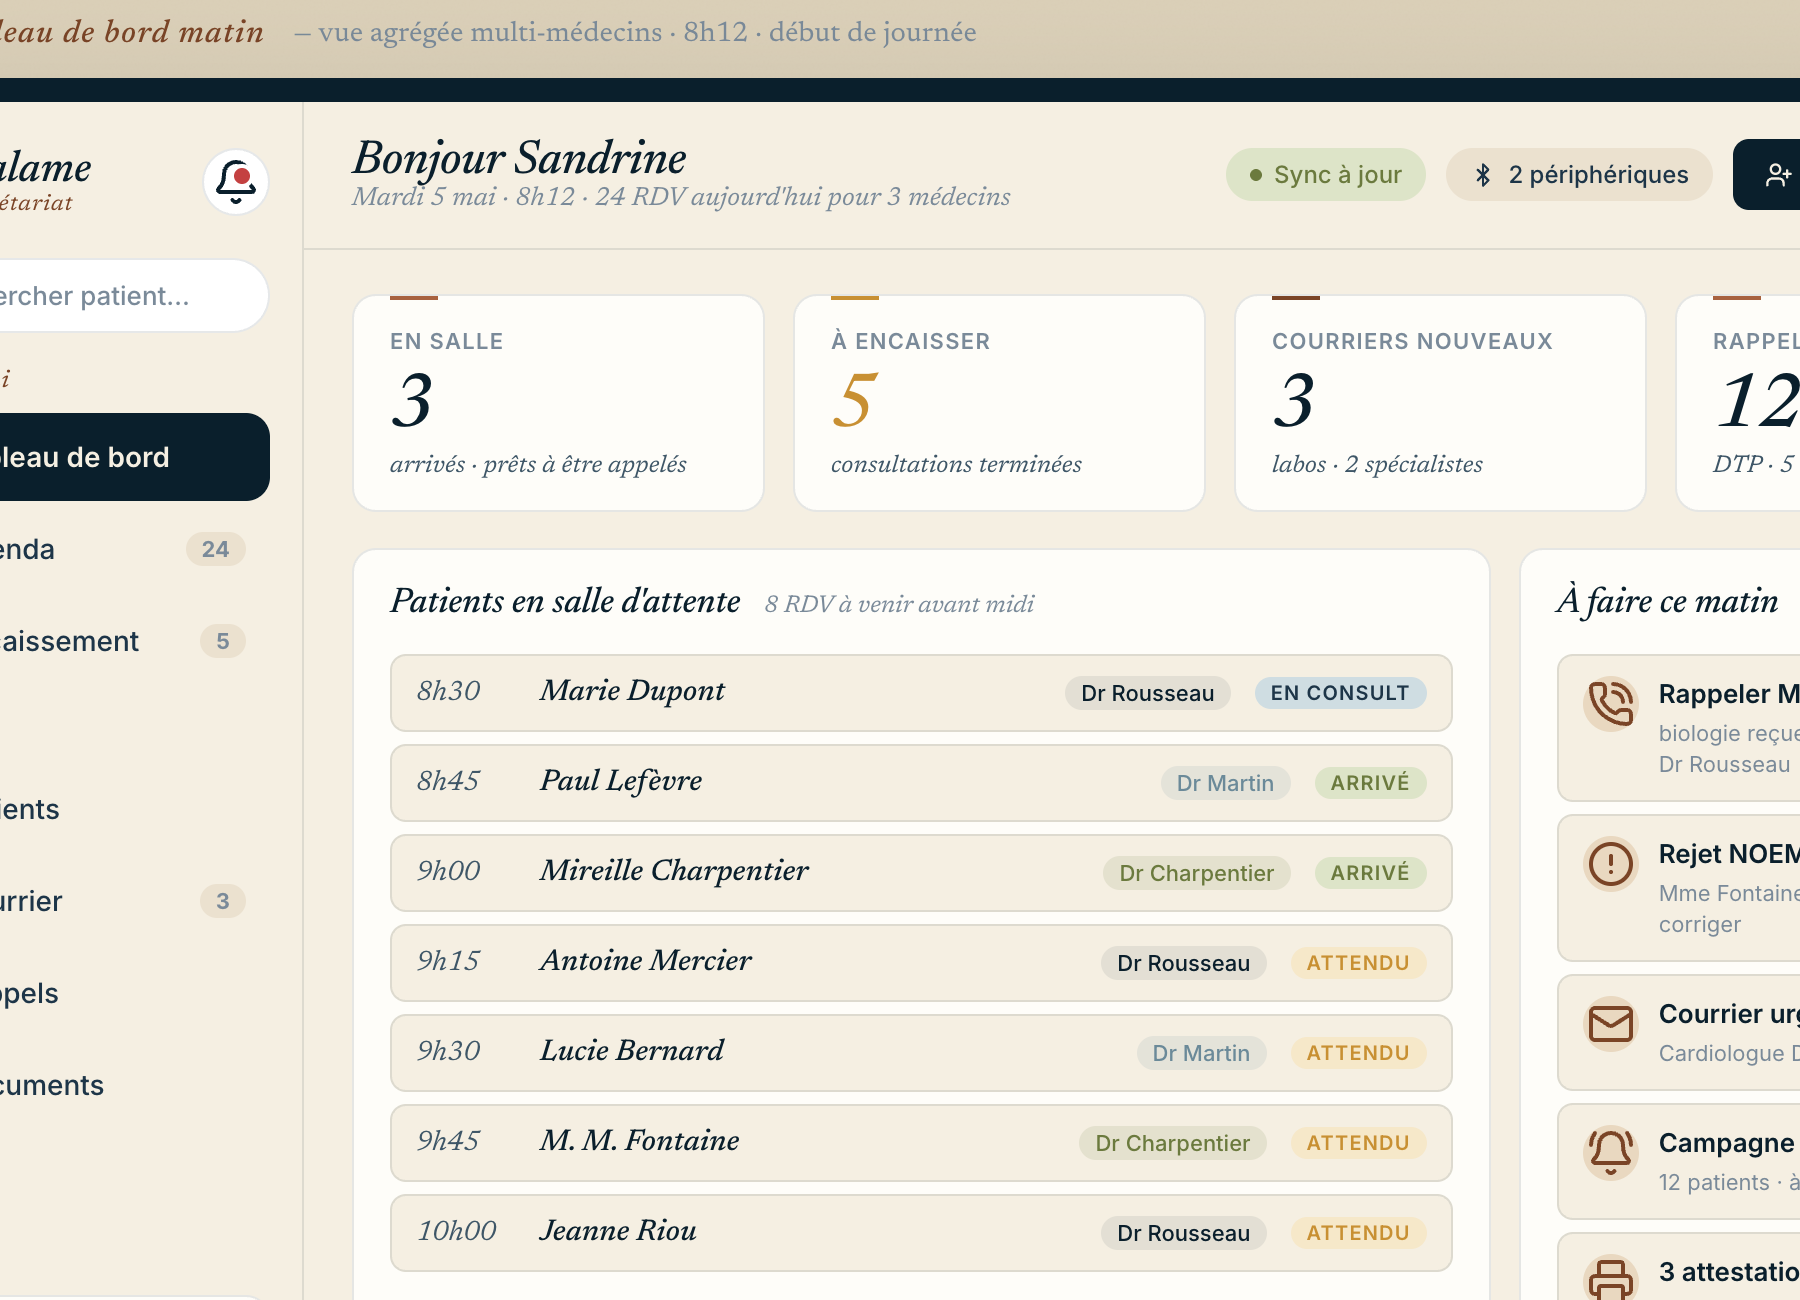Select the Jeanne Riou 10h00 row

(921, 1233)
